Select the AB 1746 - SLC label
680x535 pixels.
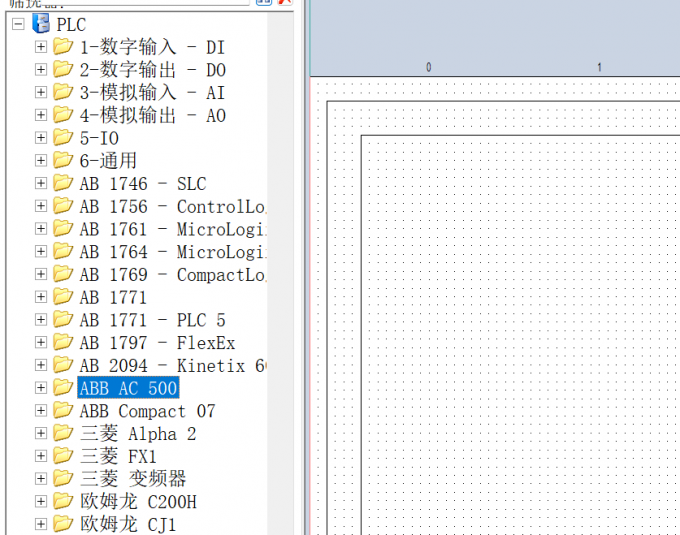pyautogui.click(x=143, y=184)
